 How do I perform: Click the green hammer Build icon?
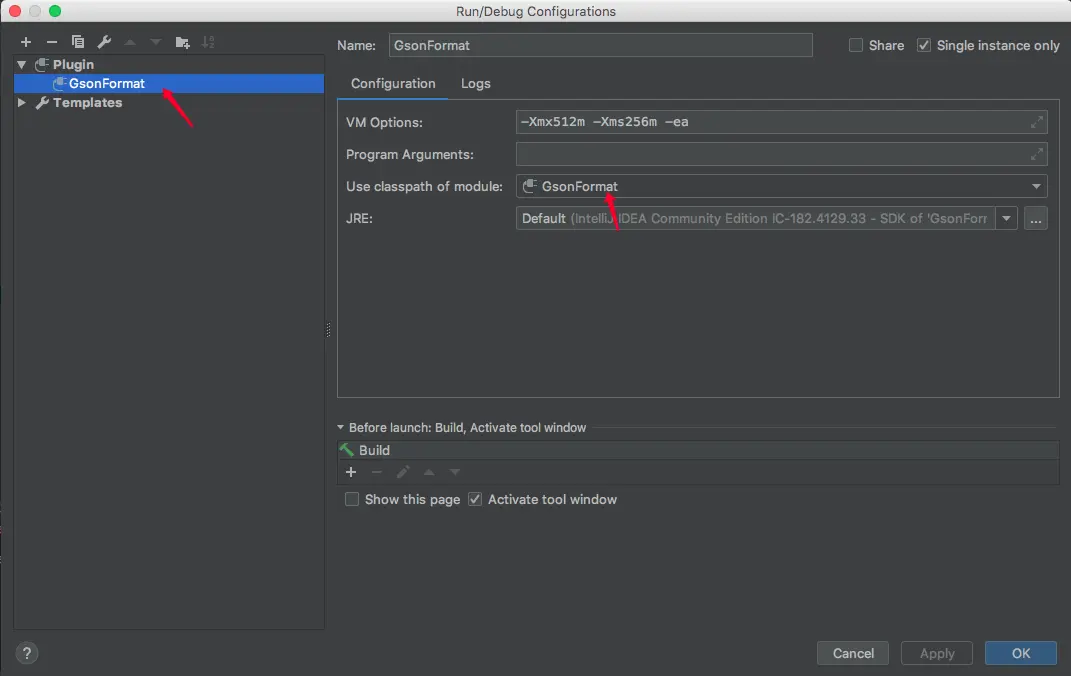(x=347, y=450)
